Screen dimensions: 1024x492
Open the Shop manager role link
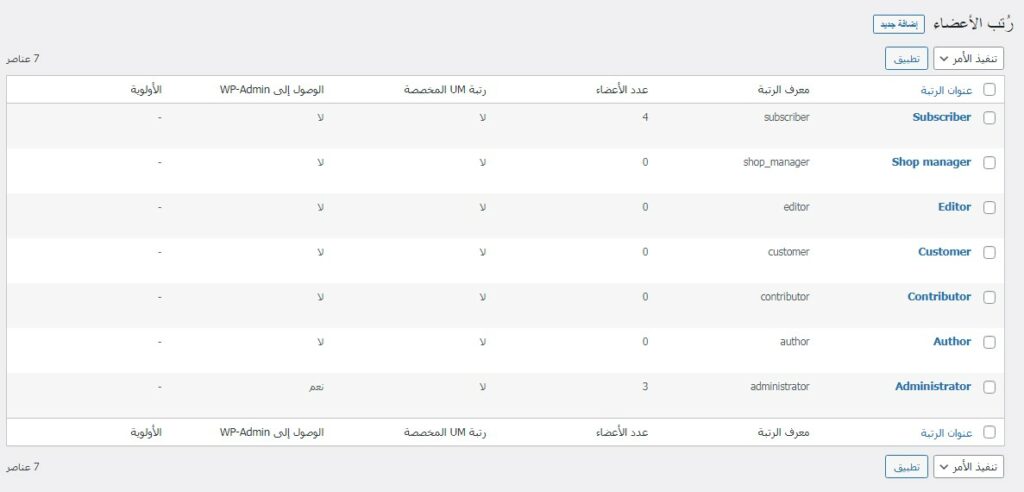[x=931, y=162]
